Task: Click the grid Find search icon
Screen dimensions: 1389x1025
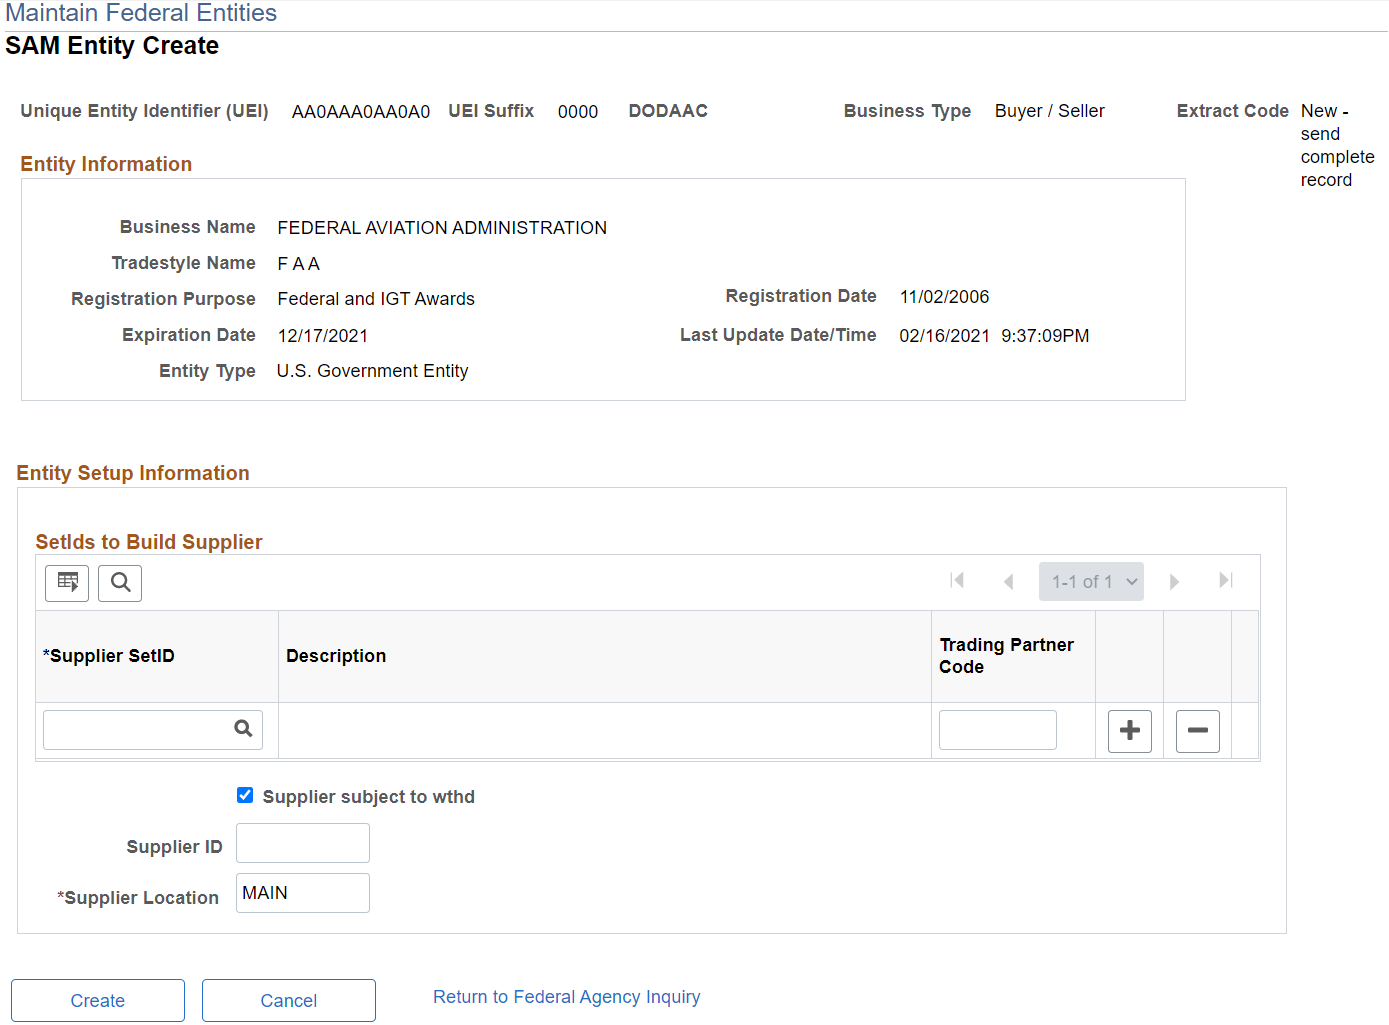Action: [x=120, y=583]
